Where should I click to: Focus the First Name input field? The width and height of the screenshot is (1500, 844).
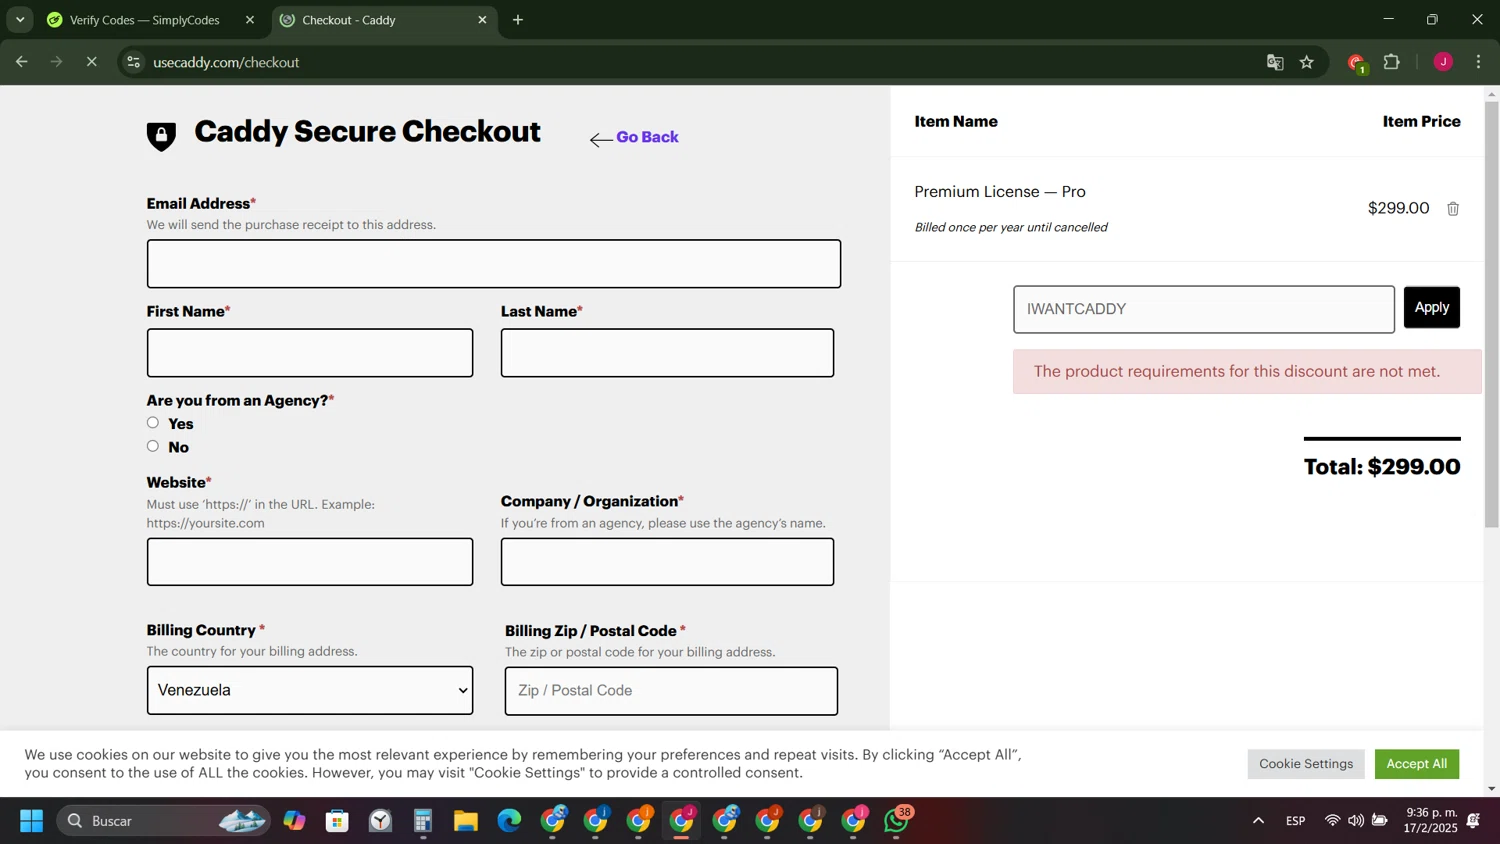coord(310,353)
